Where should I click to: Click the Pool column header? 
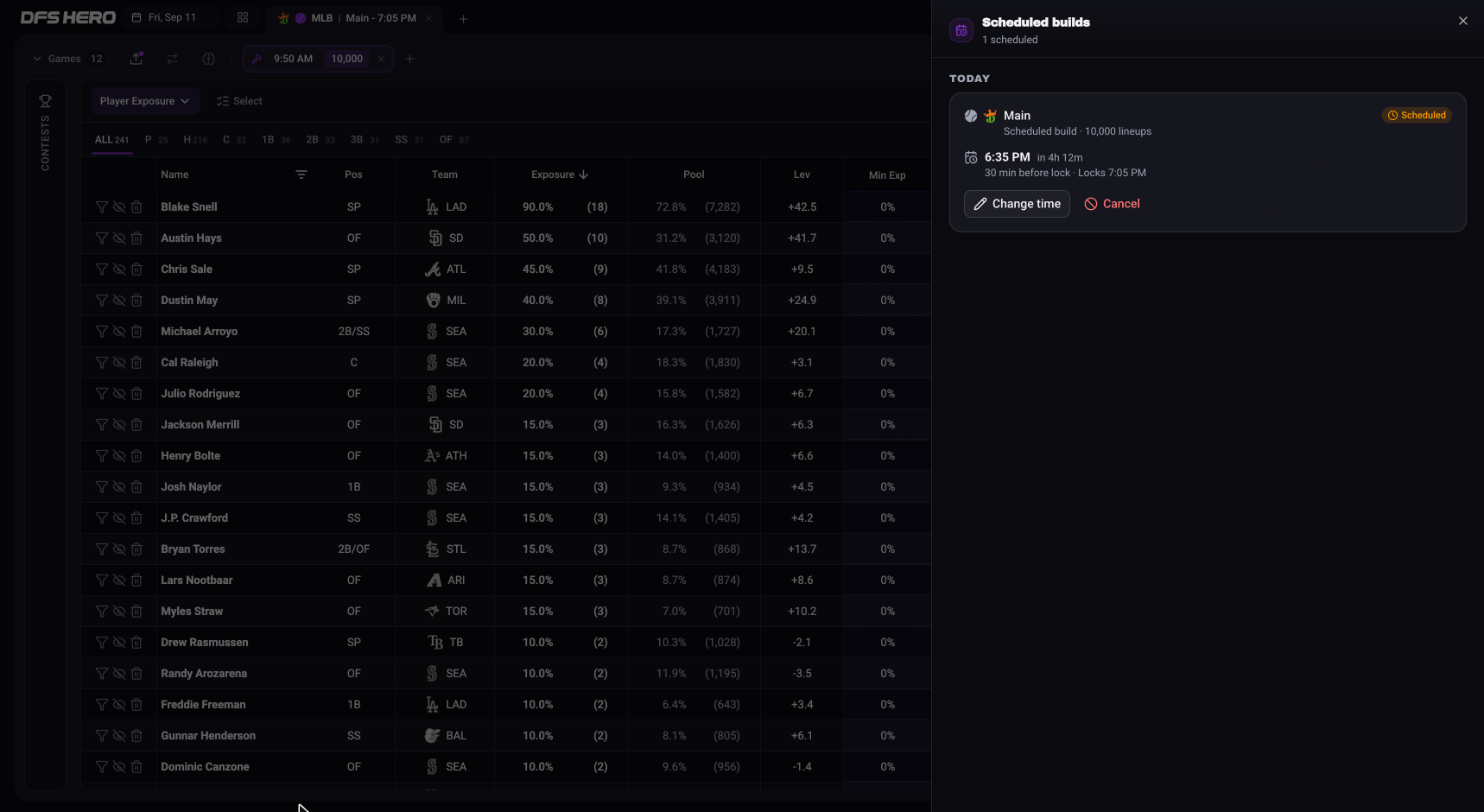(x=694, y=174)
